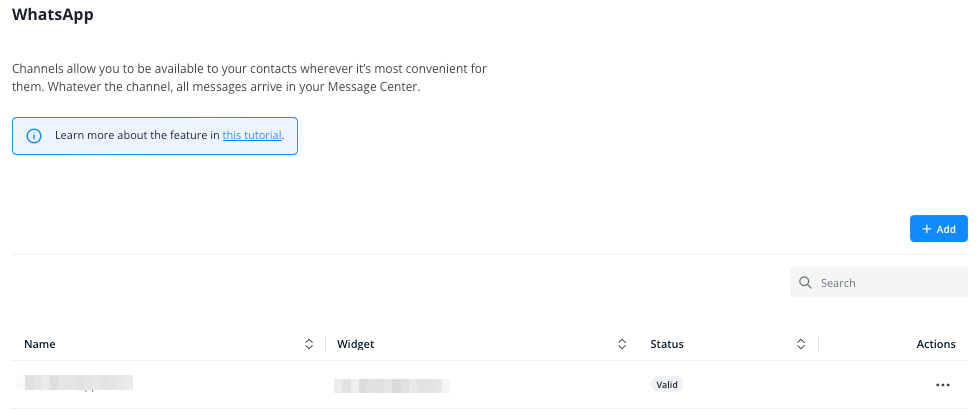Click the info circle icon in the banner
This screenshot has height=412, width=976.
(x=34, y=136)
